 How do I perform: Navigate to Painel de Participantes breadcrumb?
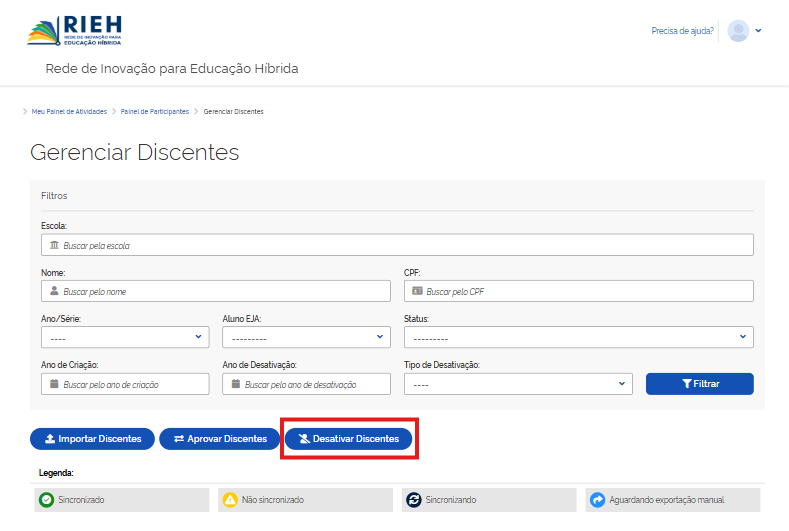click(x=154, y=111)
